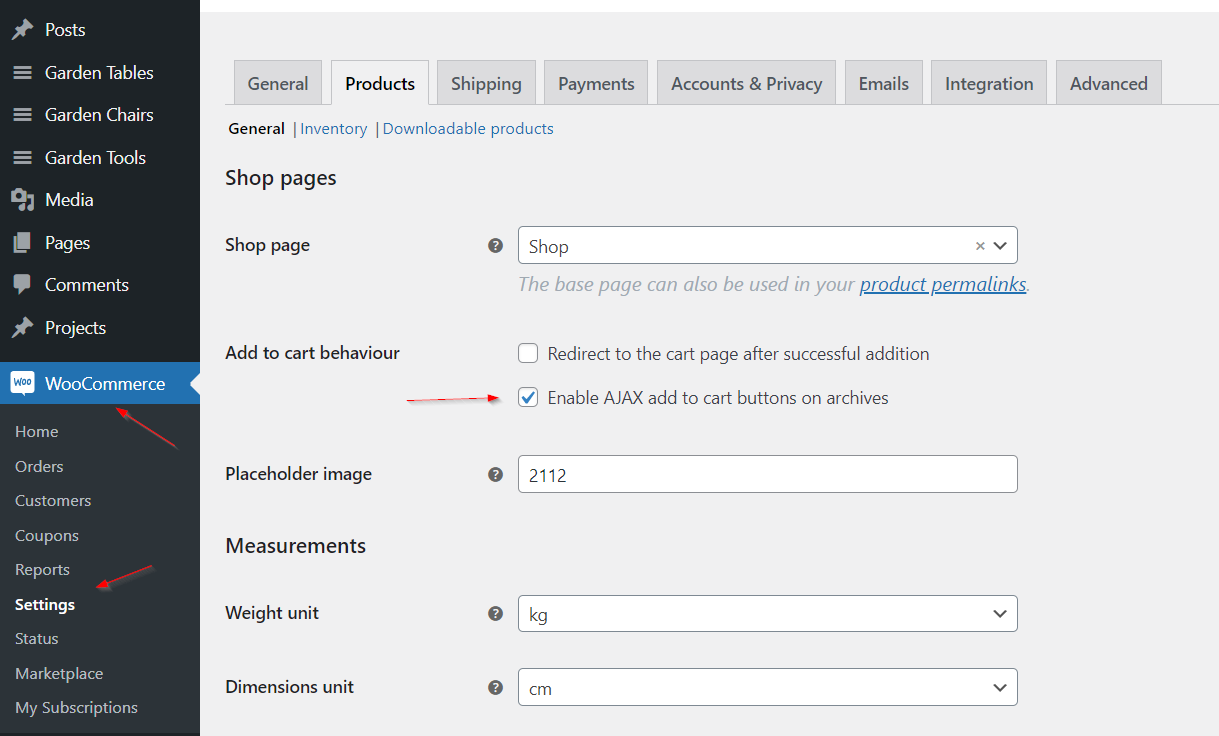The image size is (1219, 736).
Task: Click the Garden Tables menu icon
Action: click(22, 73)
